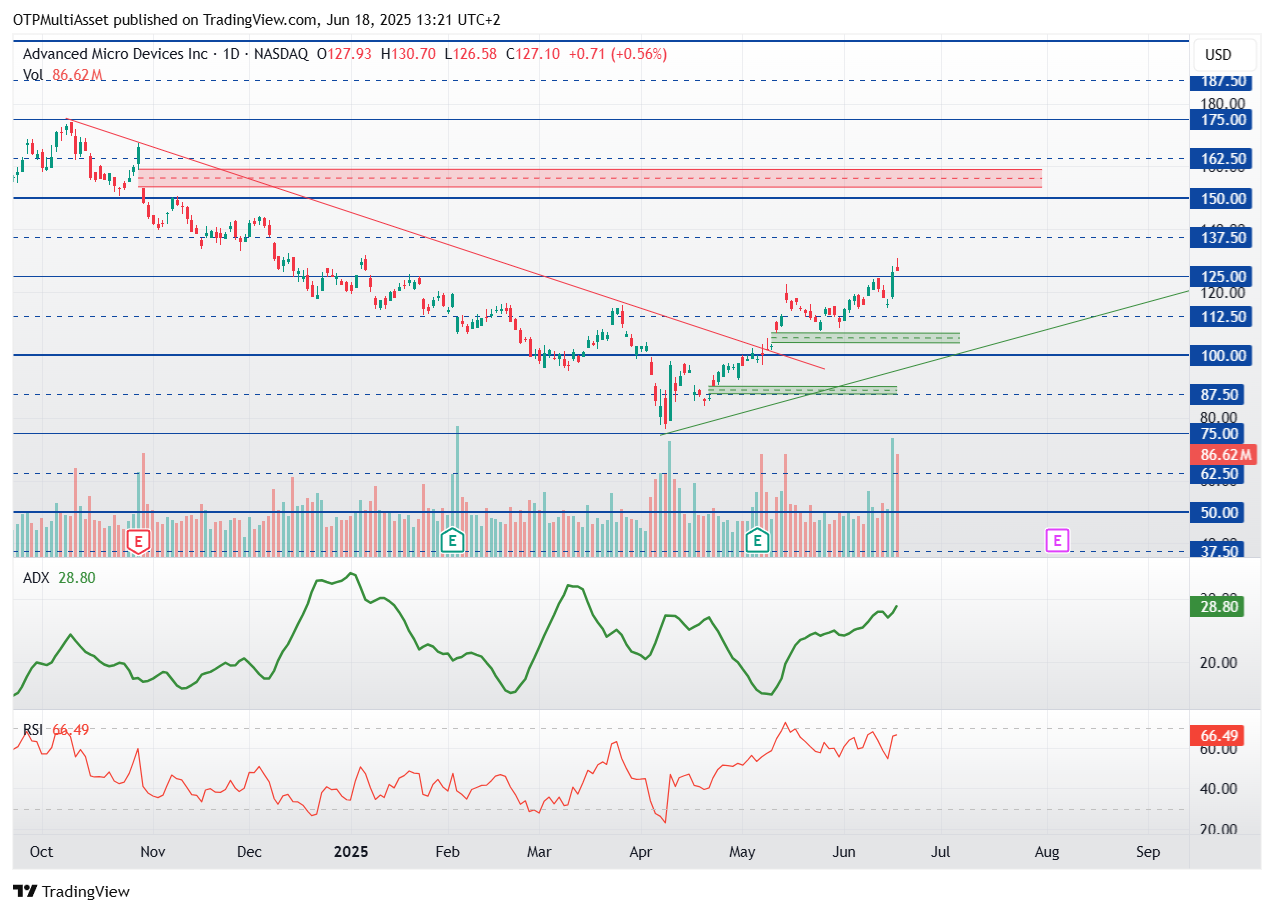The image size is (1274, 913).
Task: Click the 162.50 price level label
Action: click(1223, 159)
